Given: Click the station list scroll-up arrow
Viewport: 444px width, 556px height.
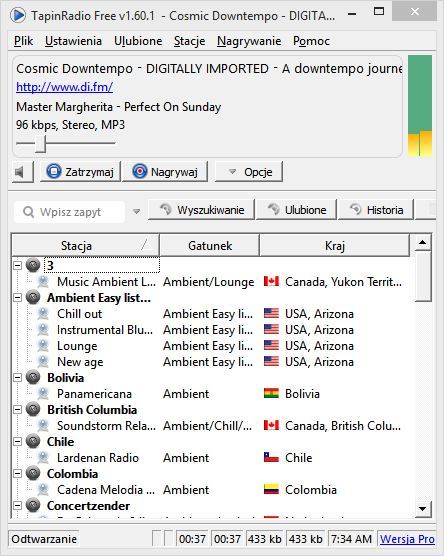Looking at the screenshot, I should [x=422, y=243].
